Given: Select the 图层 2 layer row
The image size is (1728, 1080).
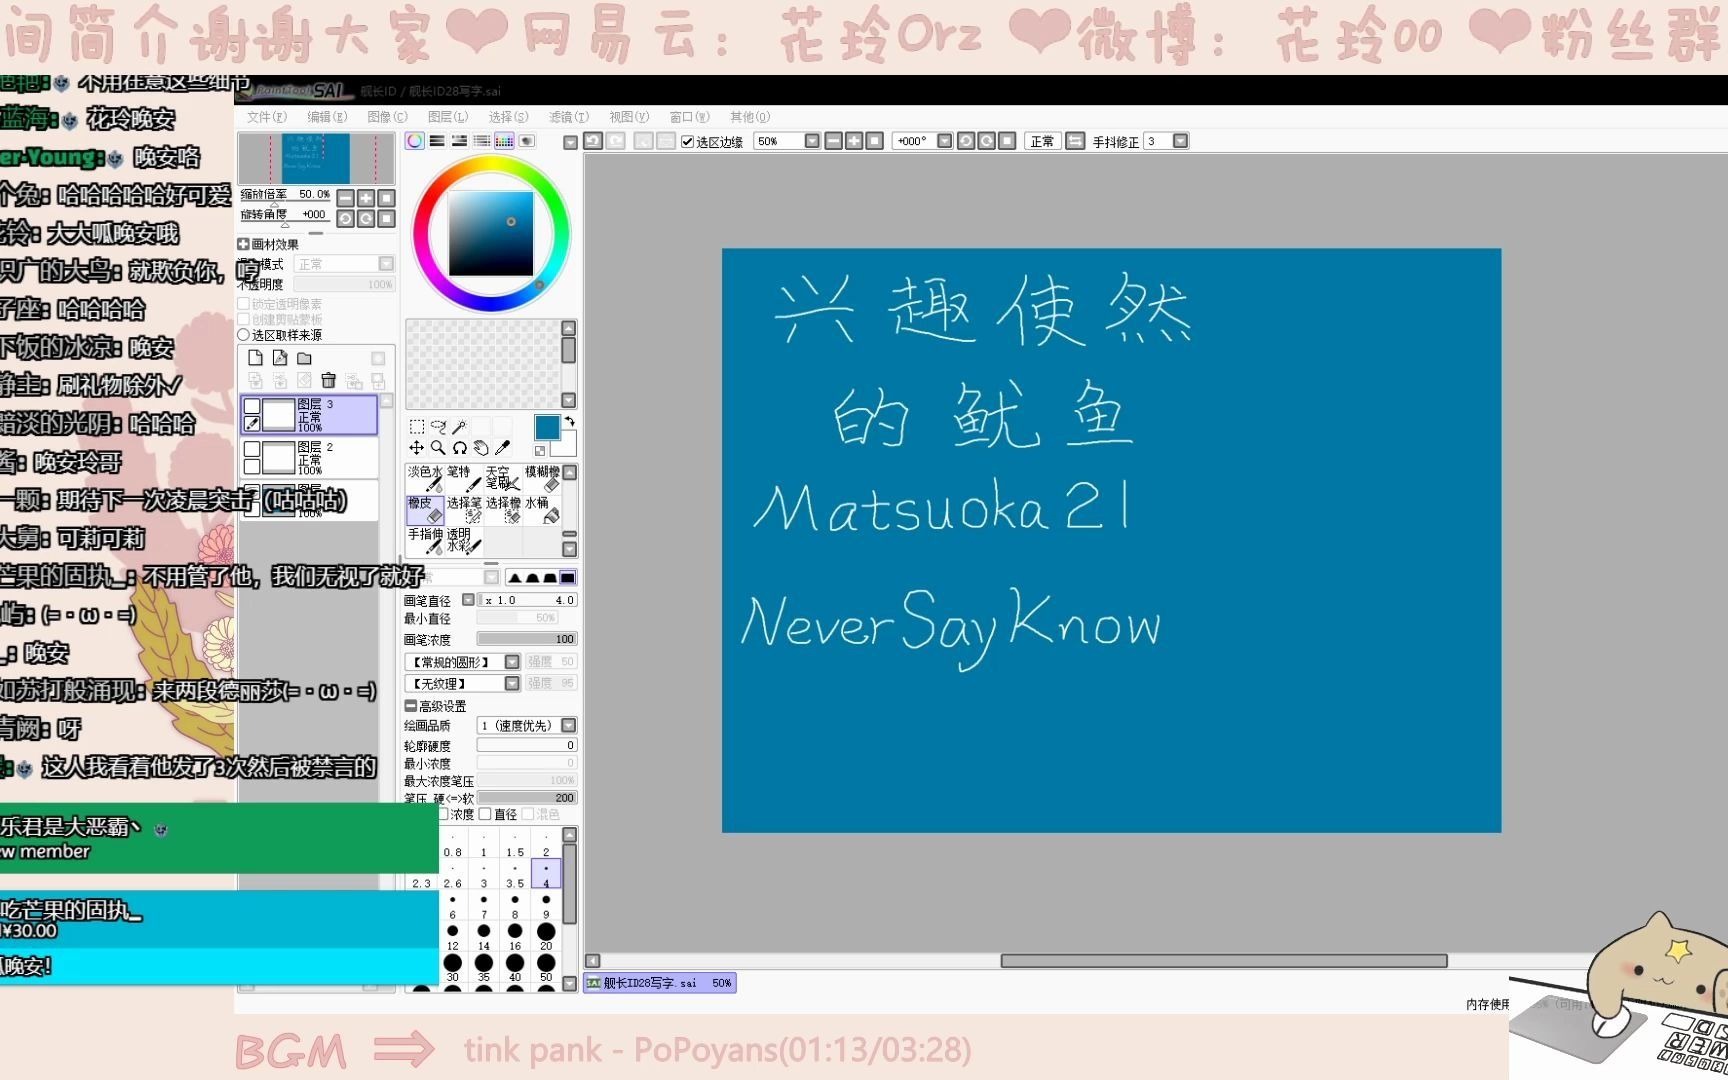Looking at the screenshot, I should (310, 458).
